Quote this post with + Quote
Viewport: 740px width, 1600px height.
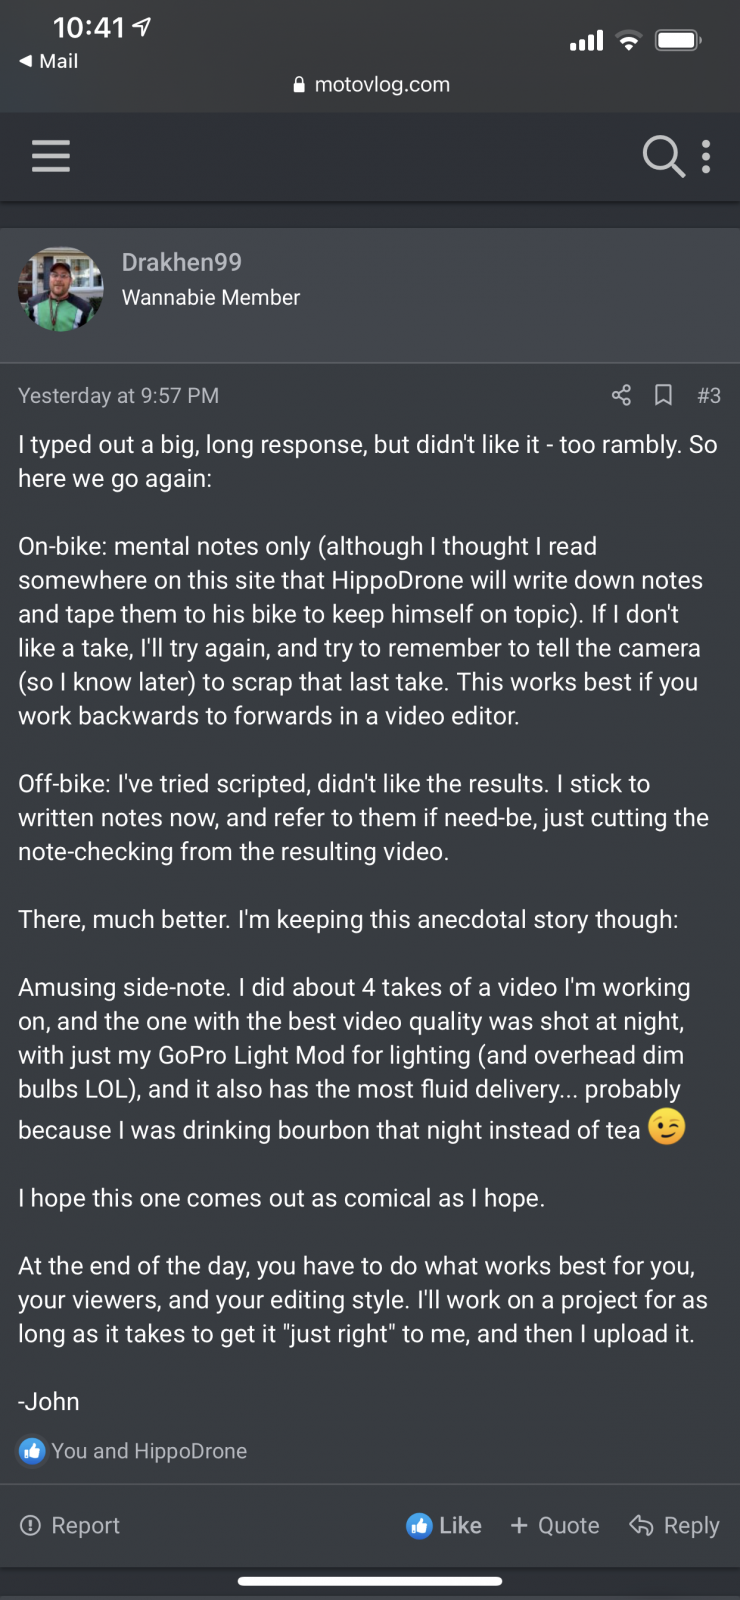(x=555, y=1525)
